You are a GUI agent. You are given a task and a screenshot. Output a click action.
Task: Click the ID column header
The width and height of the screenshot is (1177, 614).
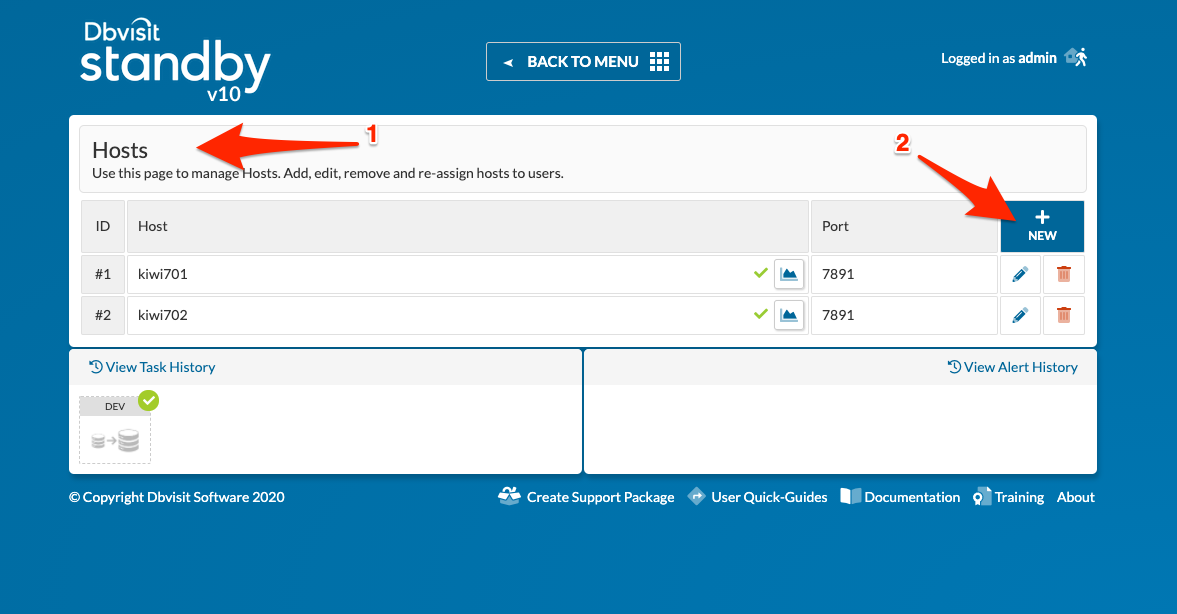click(103, 226)
